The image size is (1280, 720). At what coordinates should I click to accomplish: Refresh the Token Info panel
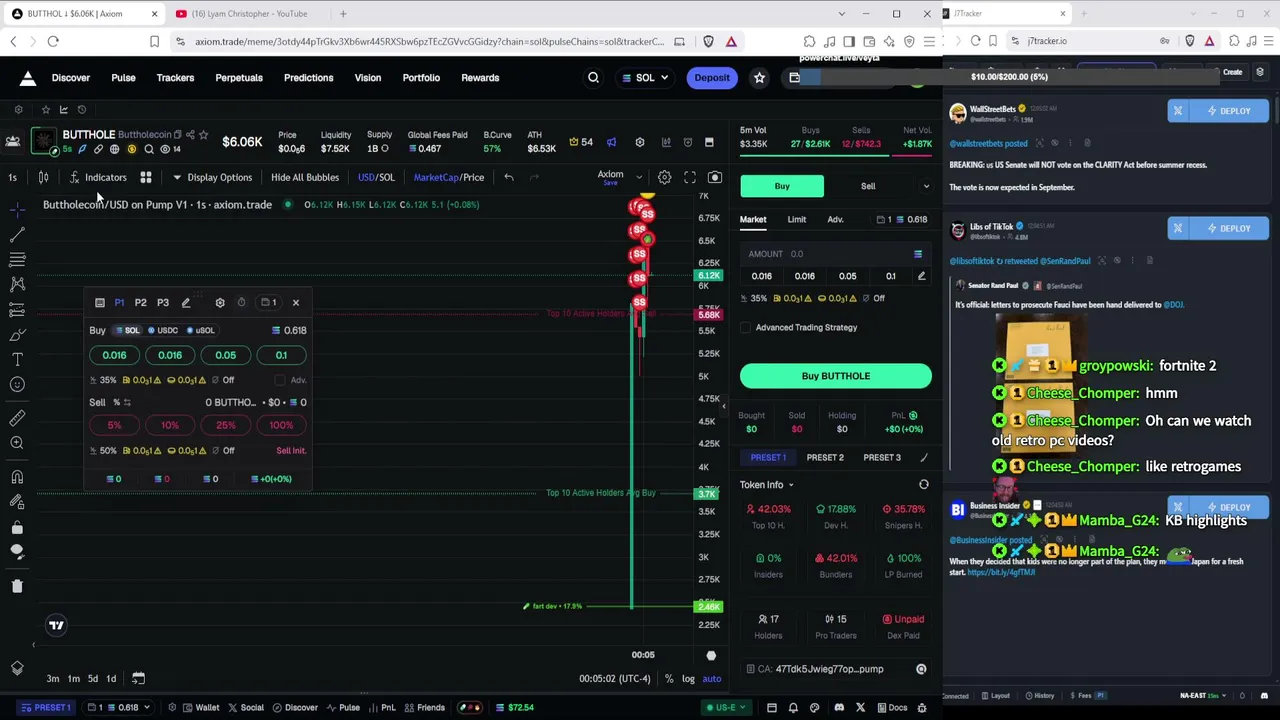(x=923, y=485)
